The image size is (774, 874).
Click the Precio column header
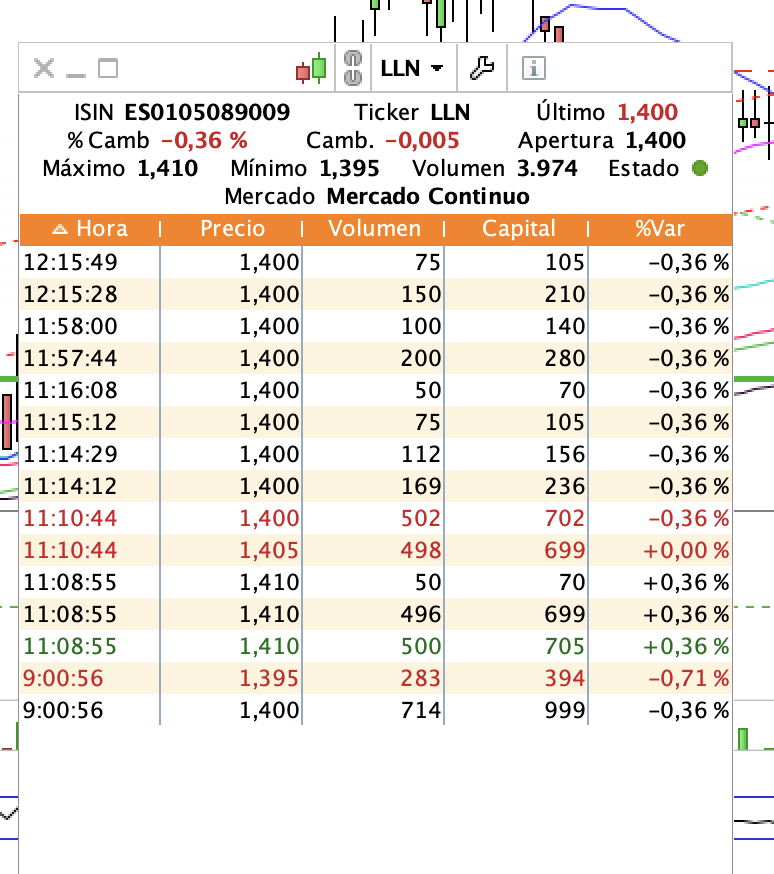[232, 229]
